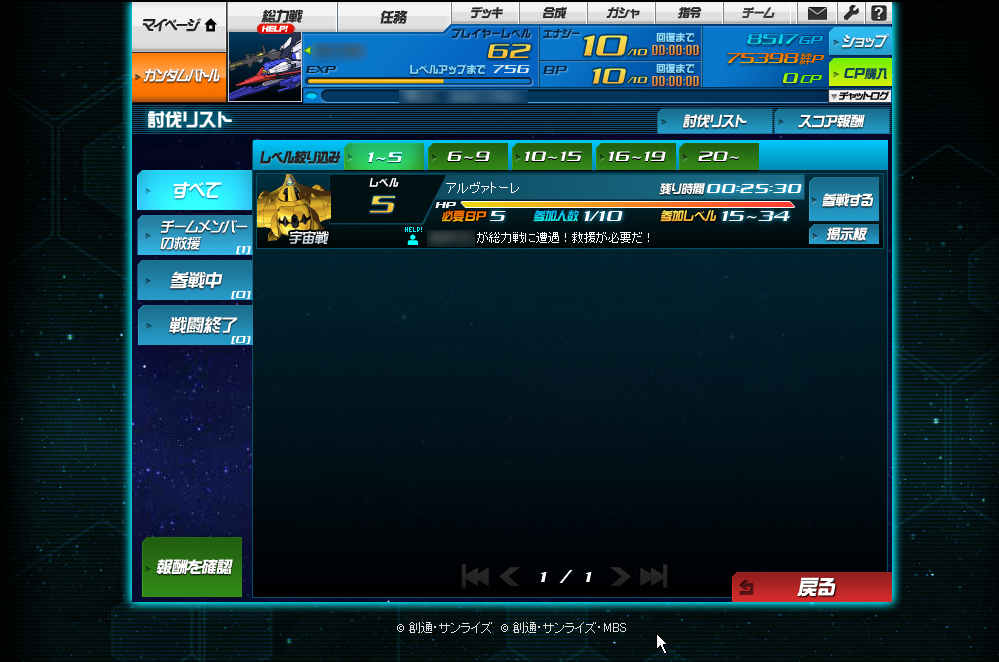This screenshot has height=662, width=999.
Task: Switch to 討伐リスト top tab
Action: coord(714,121)
